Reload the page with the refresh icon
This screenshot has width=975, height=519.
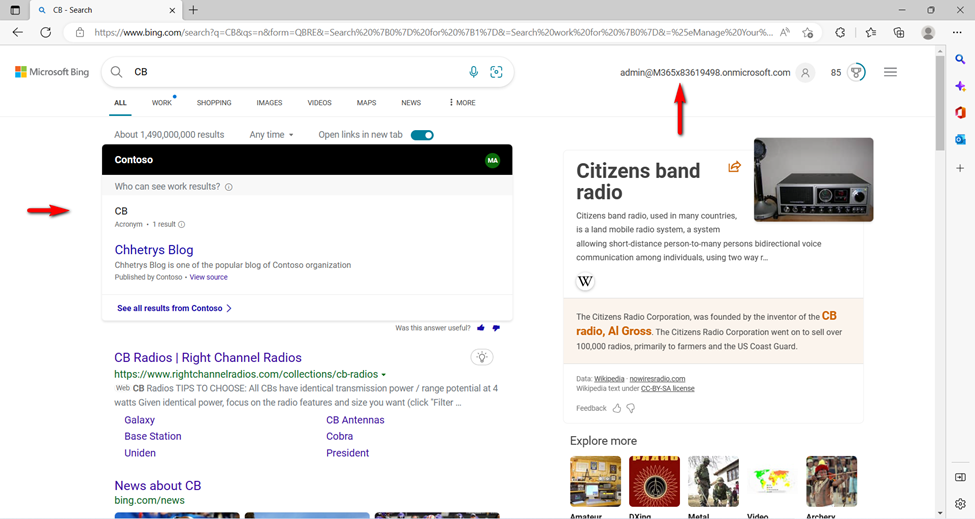[x=45, y=32]
